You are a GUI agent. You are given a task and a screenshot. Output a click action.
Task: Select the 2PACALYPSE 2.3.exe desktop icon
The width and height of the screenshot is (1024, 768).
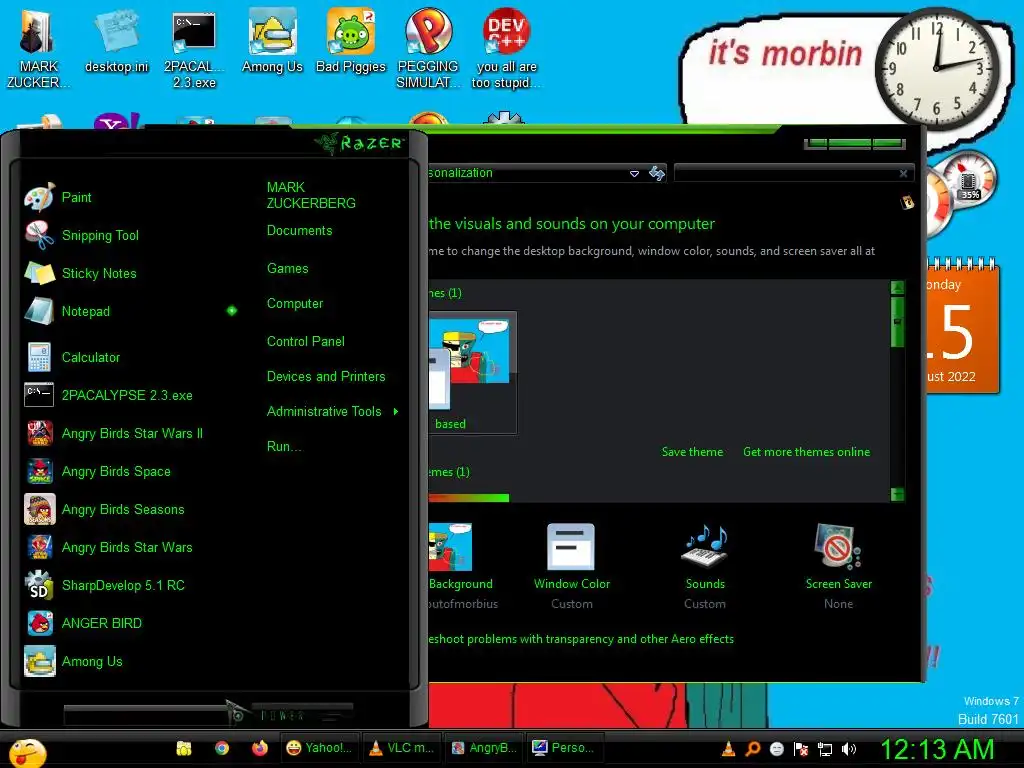pos(194,48)
